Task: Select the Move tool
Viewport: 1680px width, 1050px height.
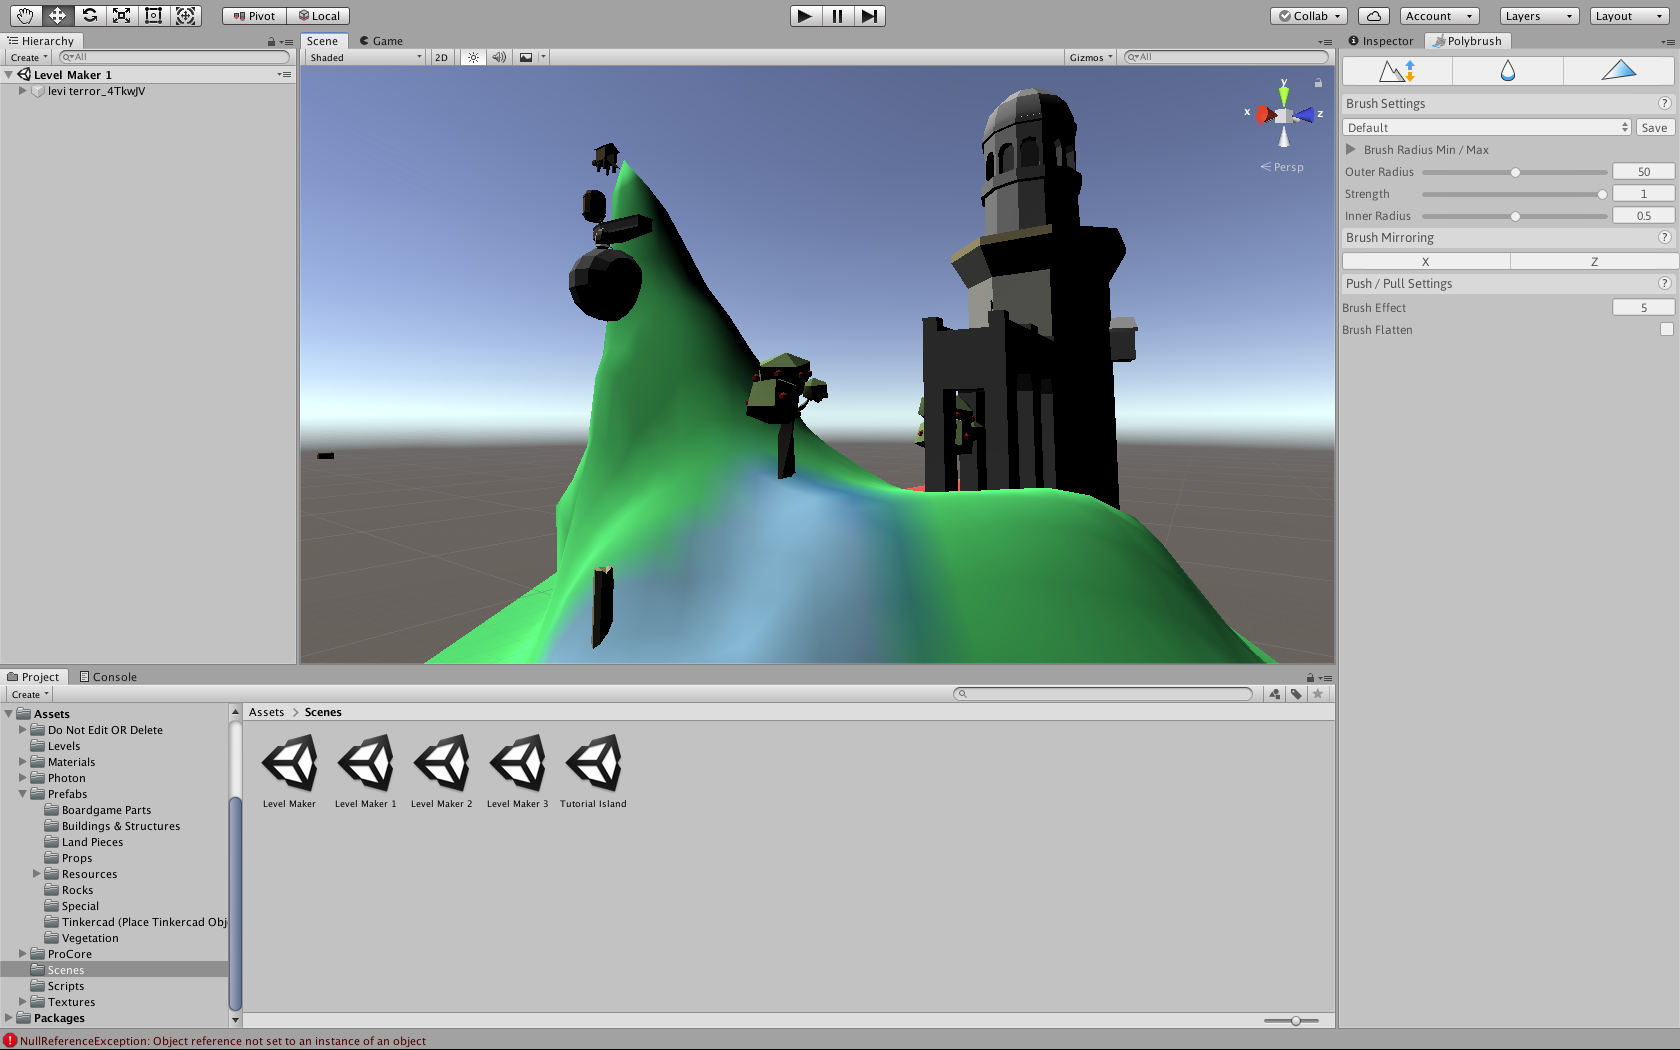Action: (57, 16)
